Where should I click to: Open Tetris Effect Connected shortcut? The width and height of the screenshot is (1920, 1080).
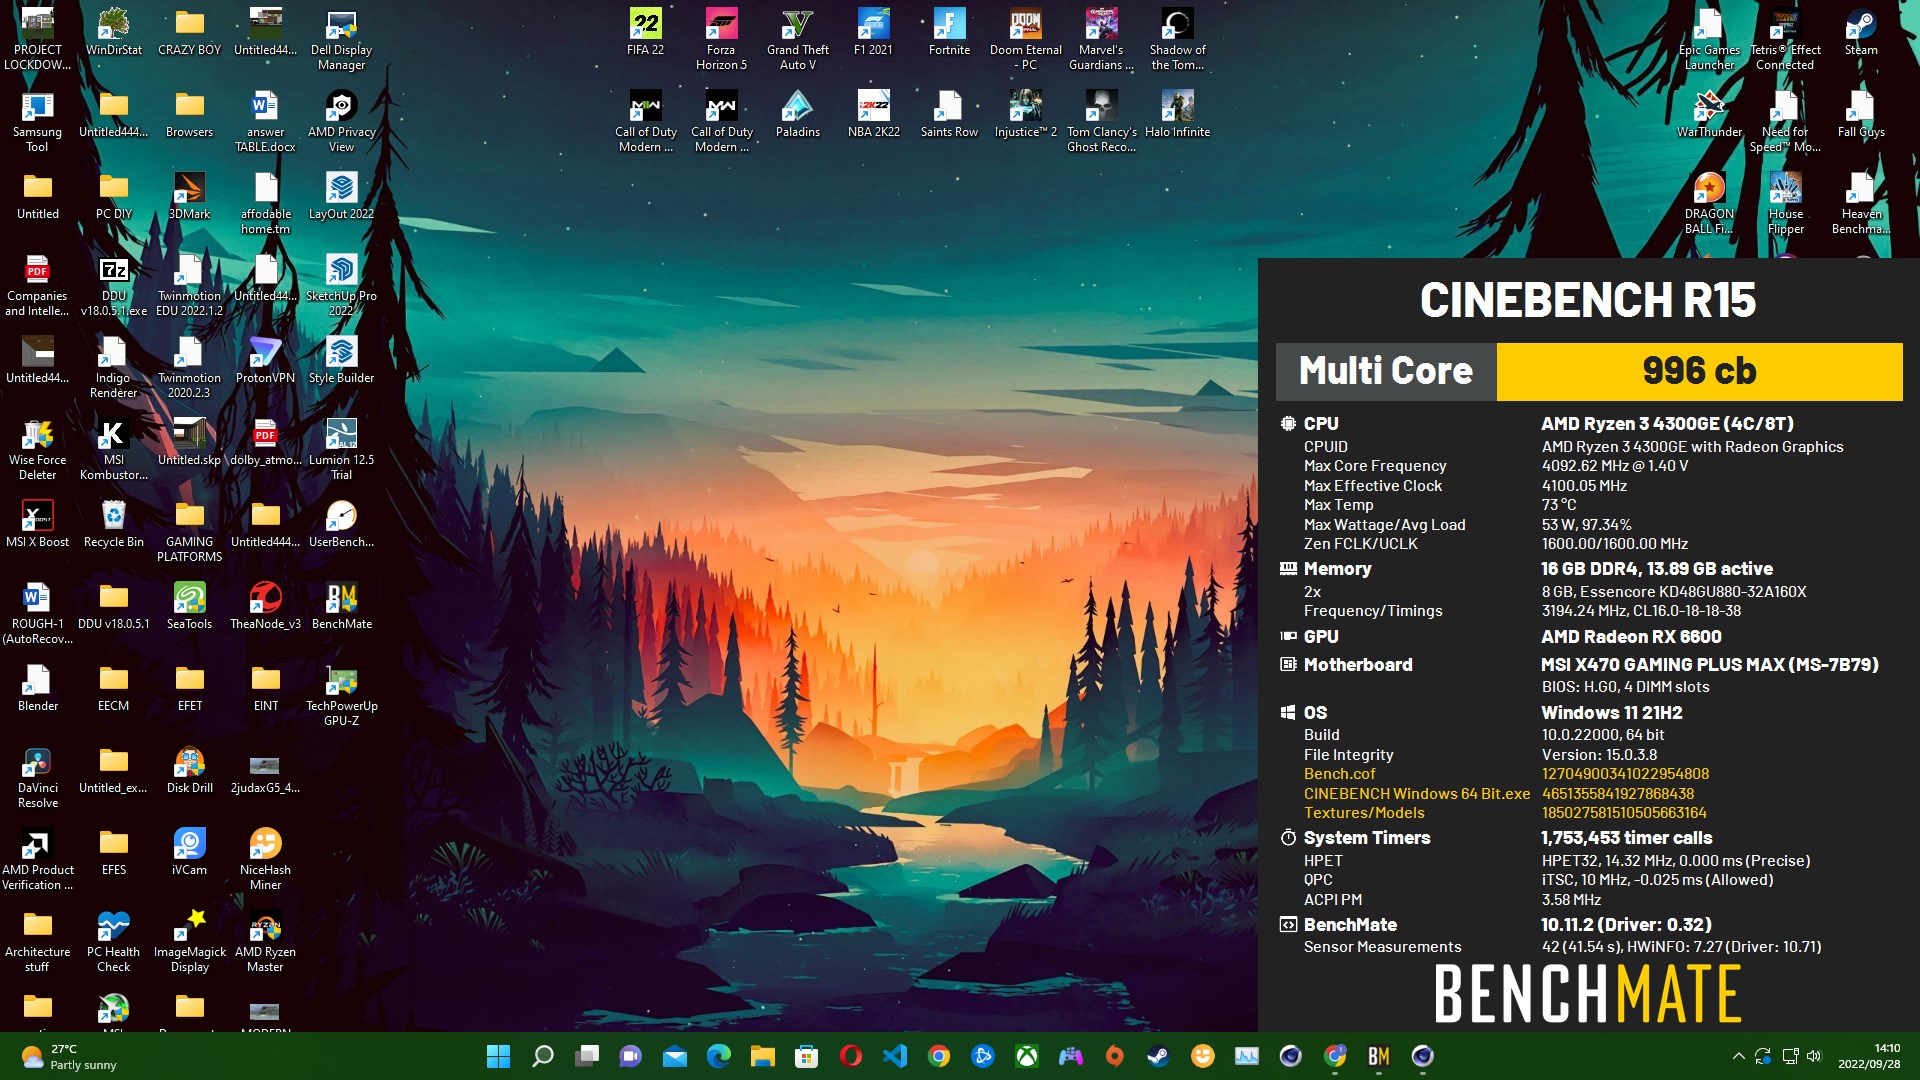(x=1785, y=39)
